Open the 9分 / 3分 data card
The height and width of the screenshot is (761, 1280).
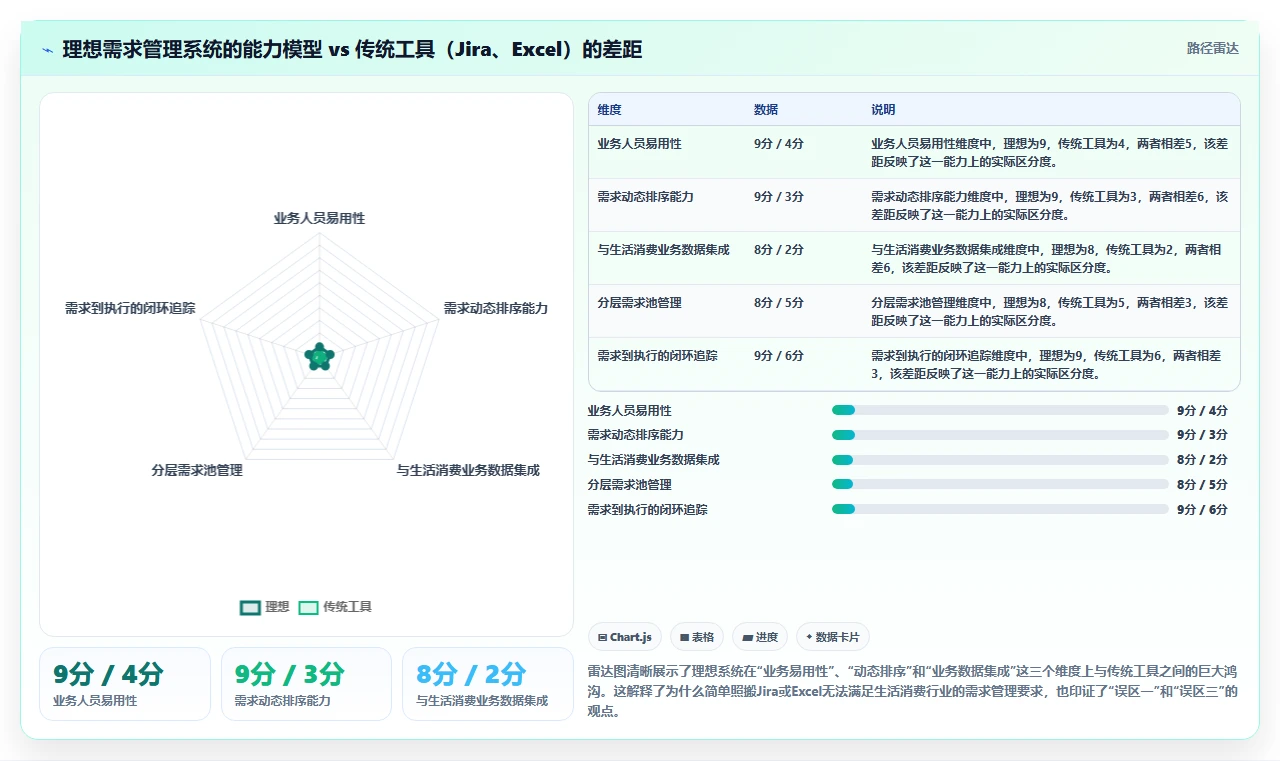coord(306,684)
